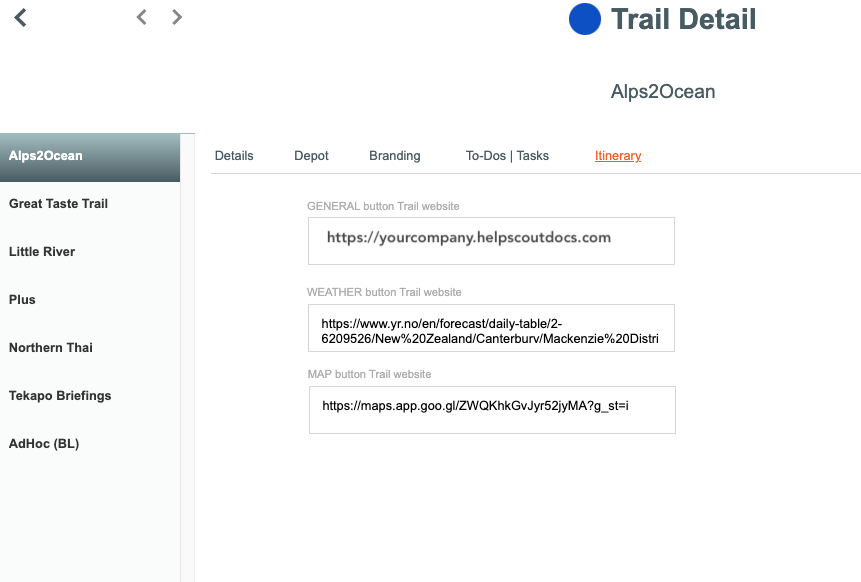
Task: Click the Alps2Ocean title under Trail Detail
Action: tap(663, 91)
